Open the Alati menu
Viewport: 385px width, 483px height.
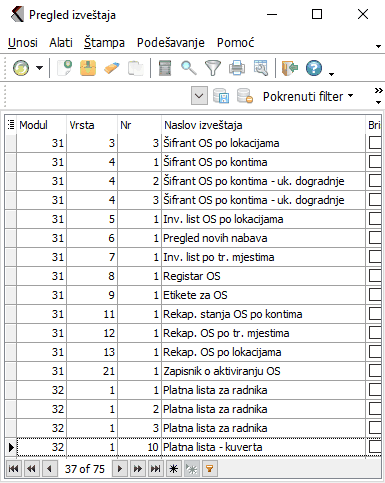61,43
